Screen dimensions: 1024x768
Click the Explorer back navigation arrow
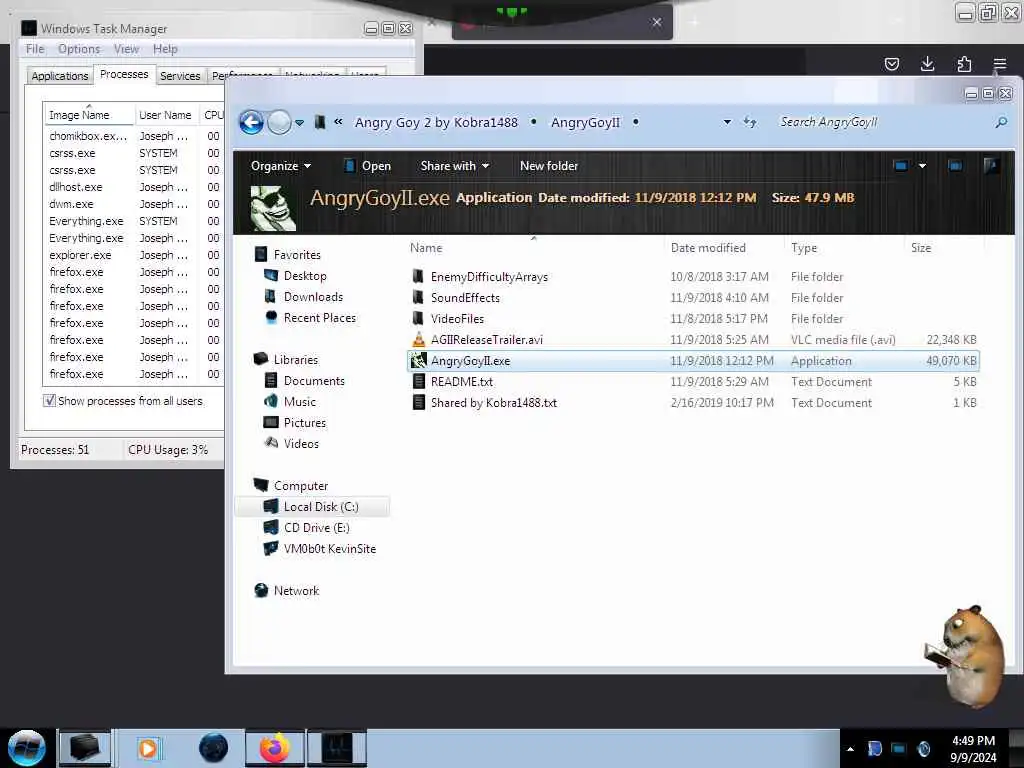click(x=251, y=122)
